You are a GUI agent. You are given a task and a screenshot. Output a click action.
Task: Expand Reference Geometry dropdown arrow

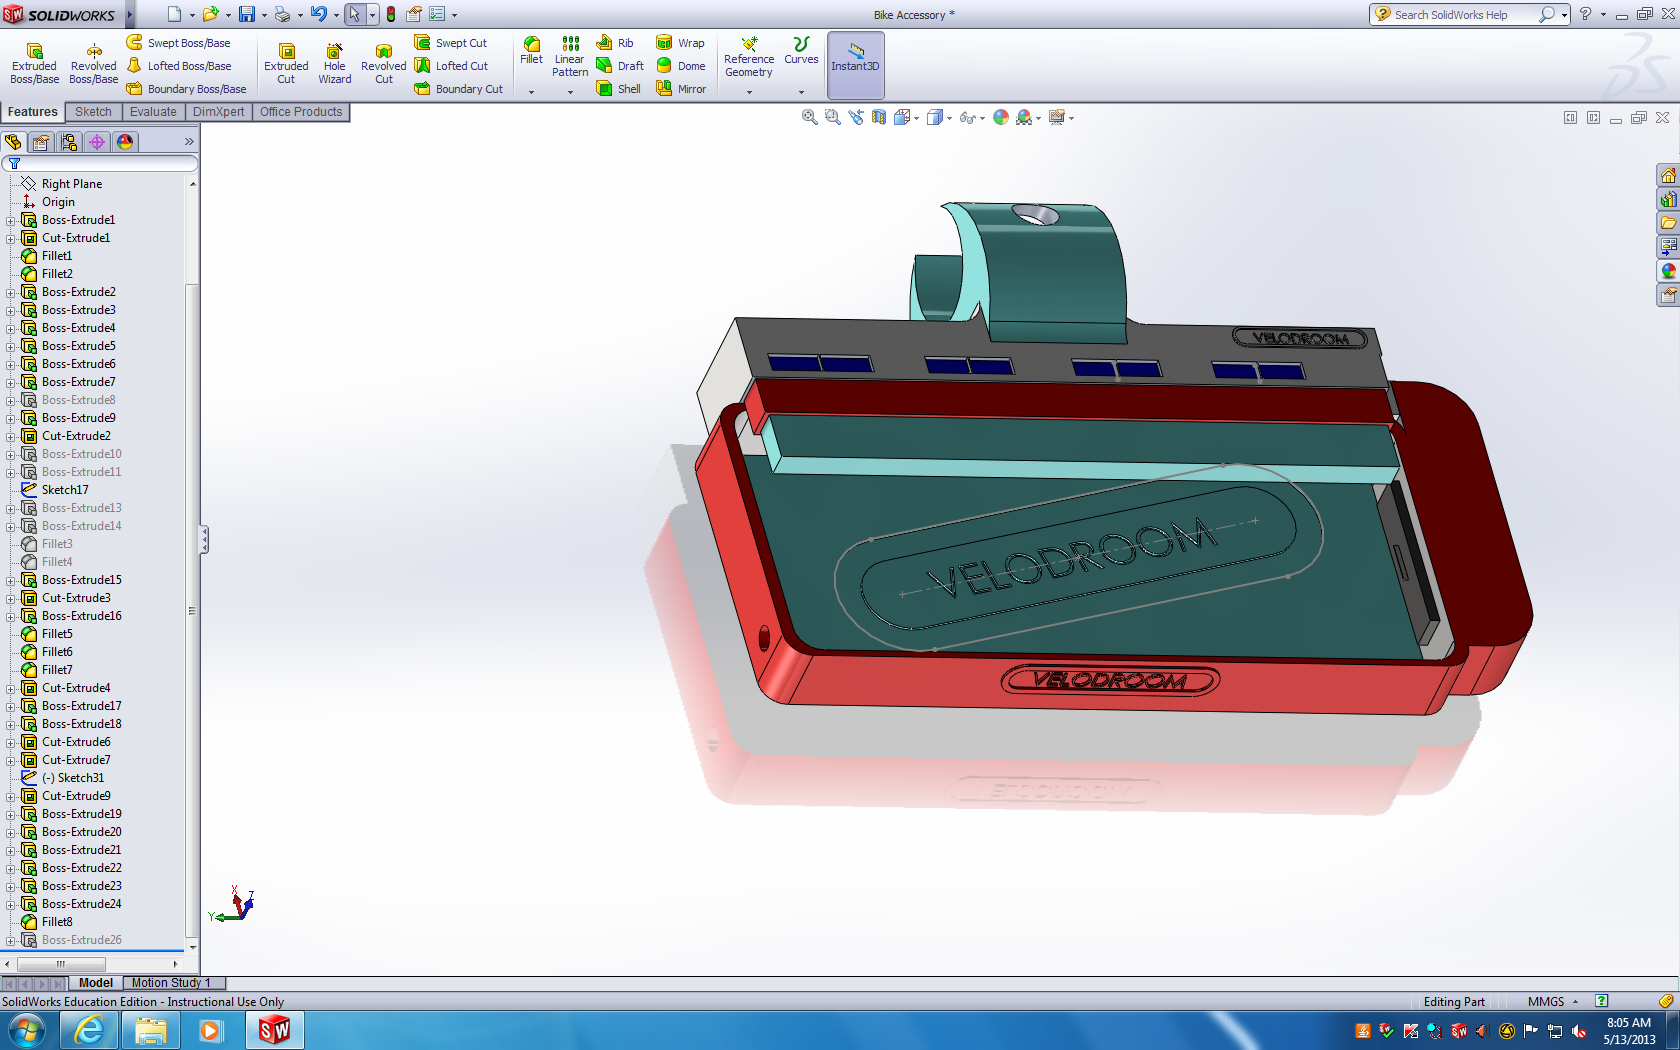[x=749, y=92]
